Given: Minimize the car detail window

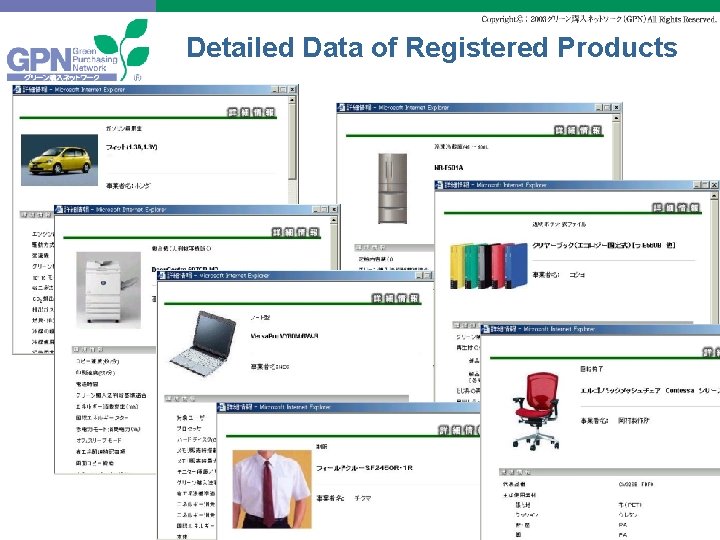Looking at the screenshot, I should [275, 90].
